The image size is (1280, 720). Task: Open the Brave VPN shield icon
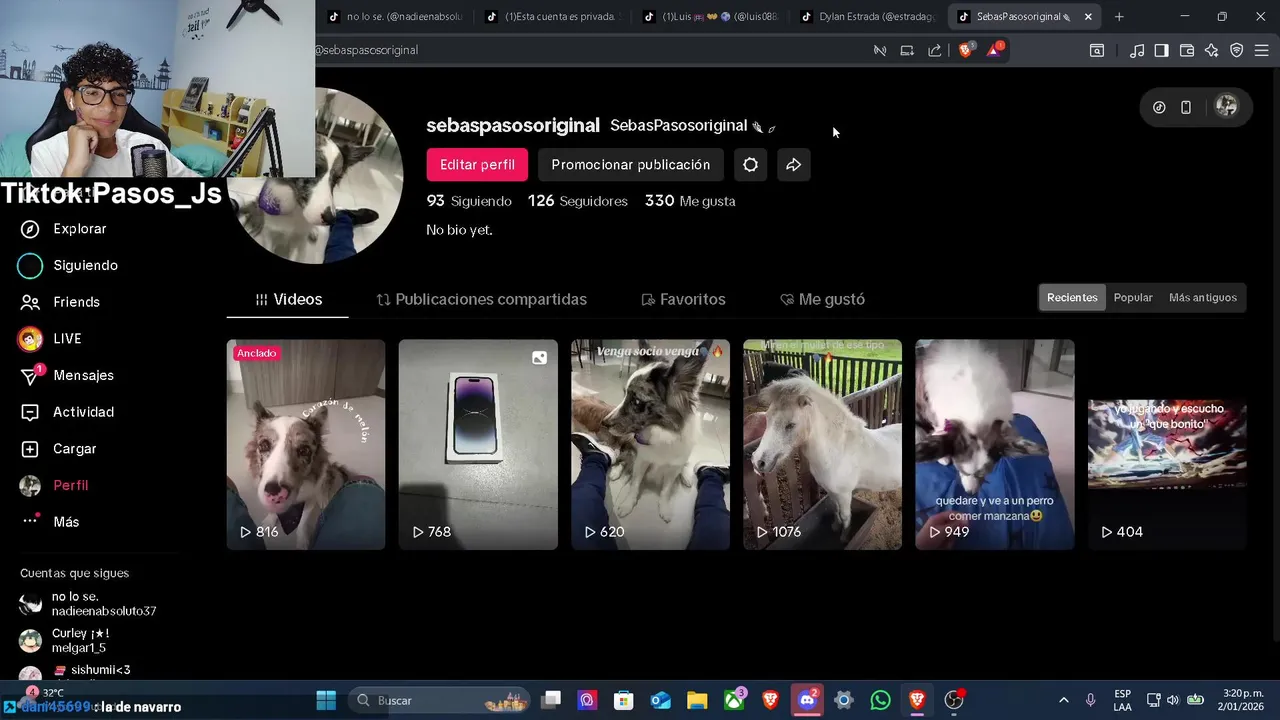(1236, 50)
